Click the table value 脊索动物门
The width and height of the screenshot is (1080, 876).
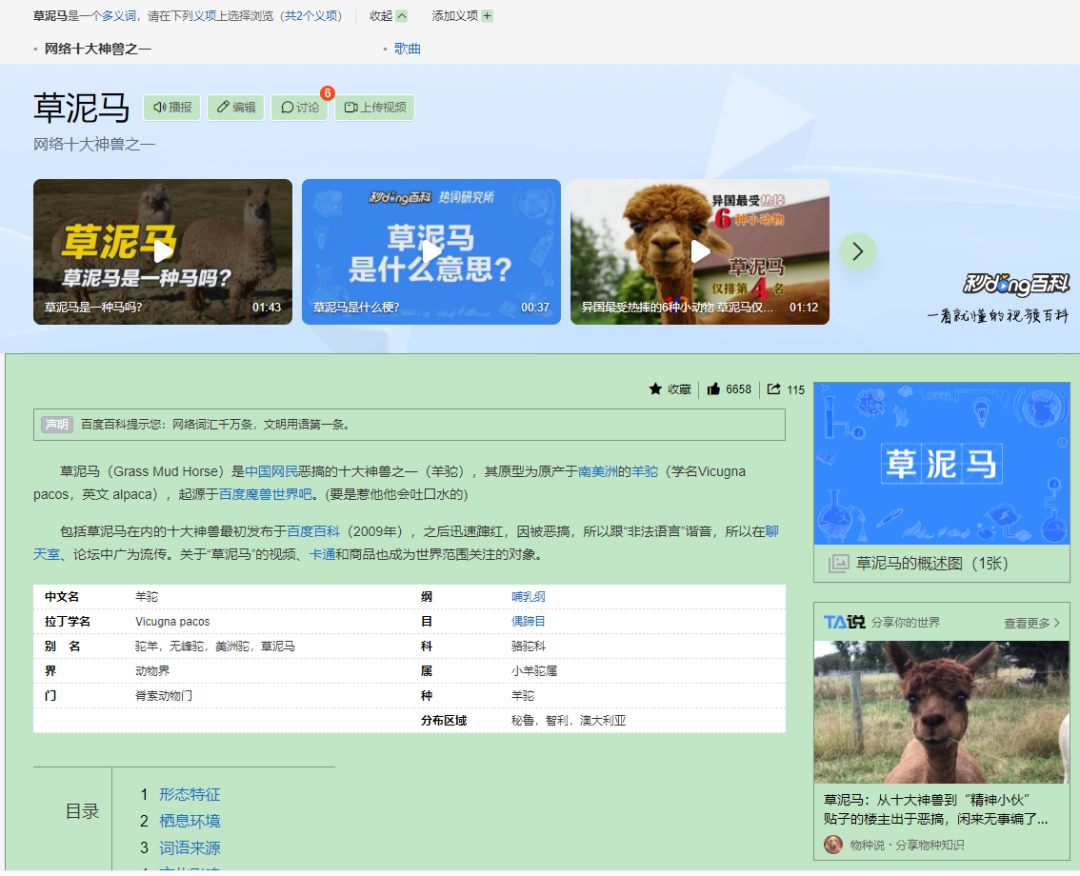163,696
